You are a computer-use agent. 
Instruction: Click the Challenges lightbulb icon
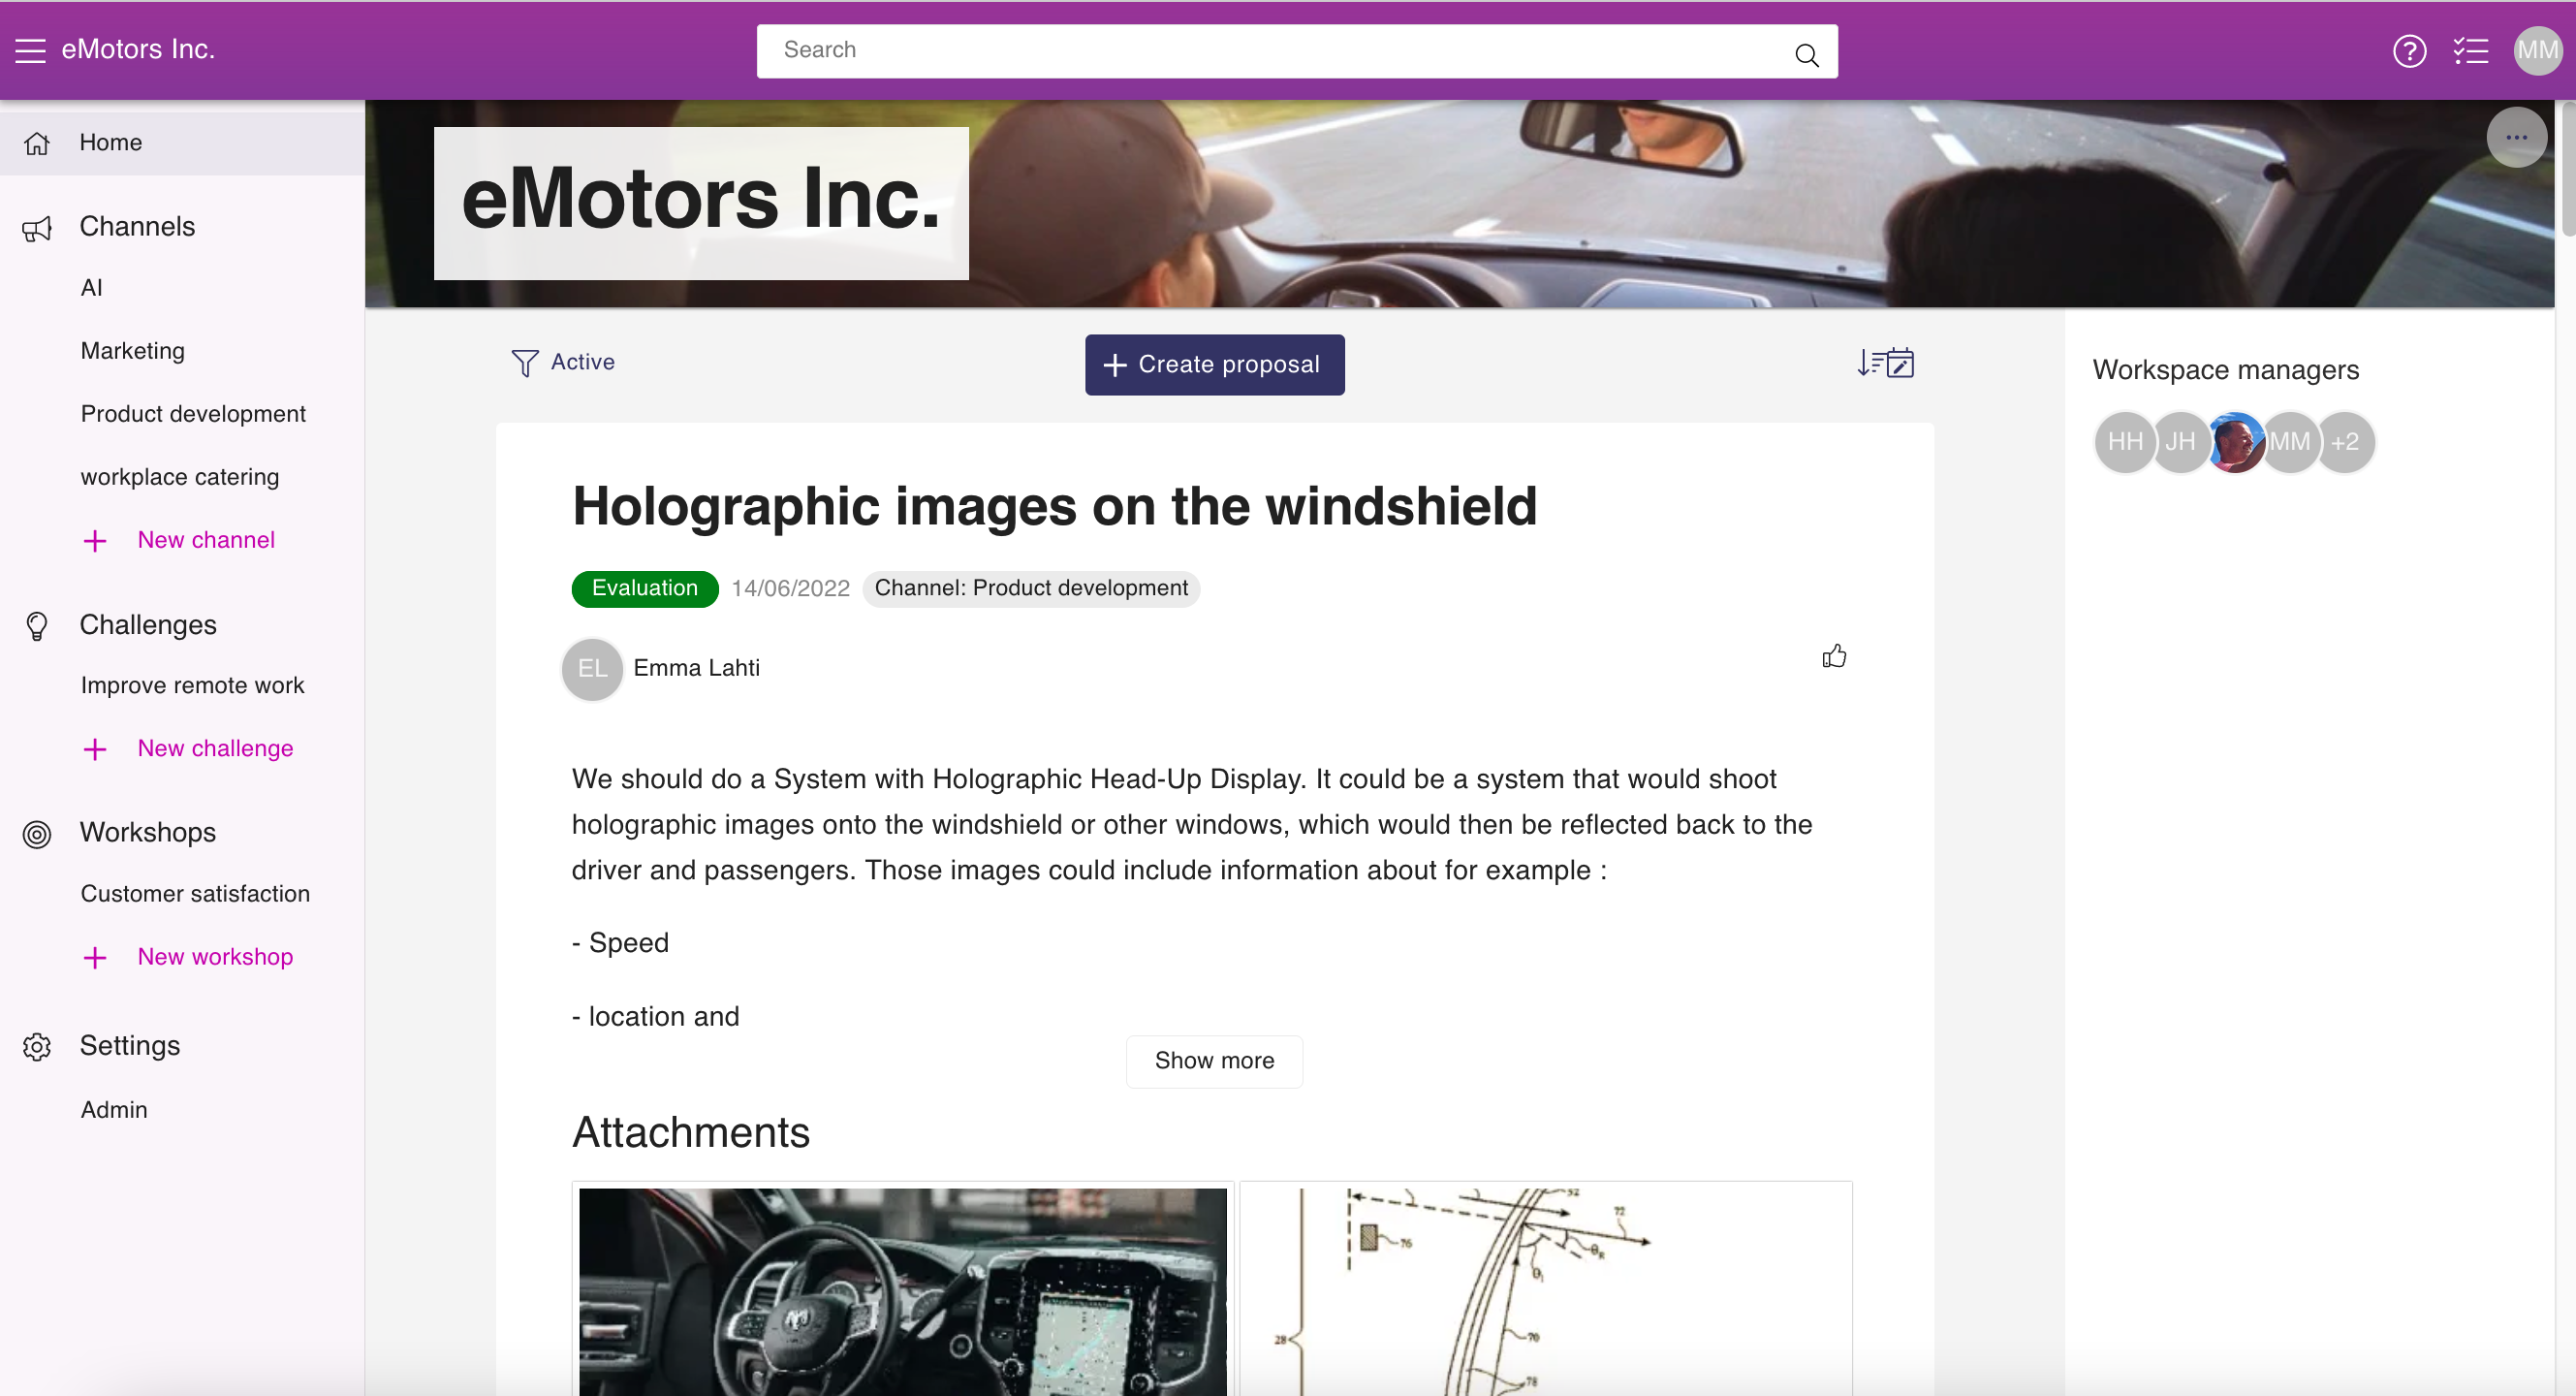pos(37,626)
